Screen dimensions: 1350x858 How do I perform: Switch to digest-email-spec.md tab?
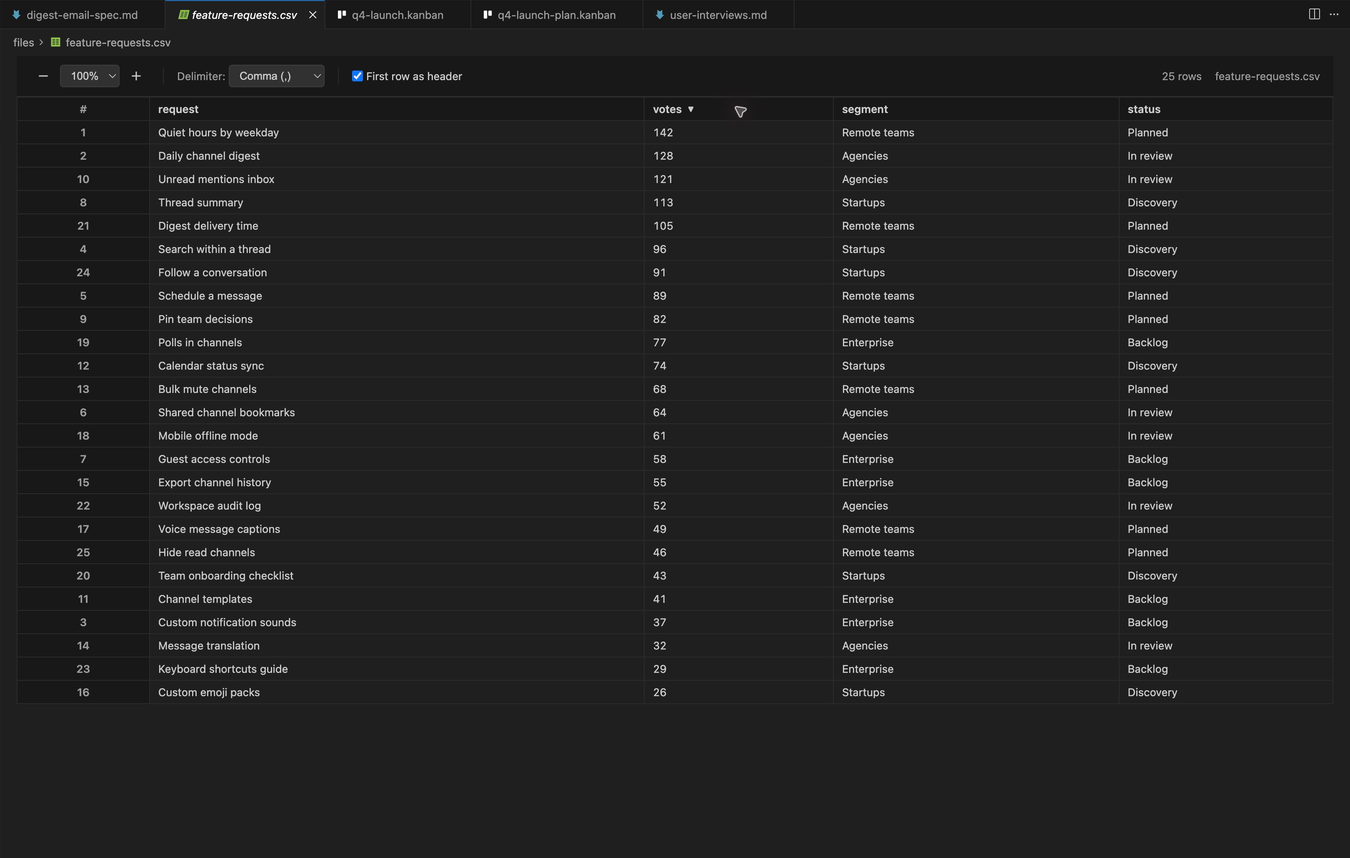(82, 15)
